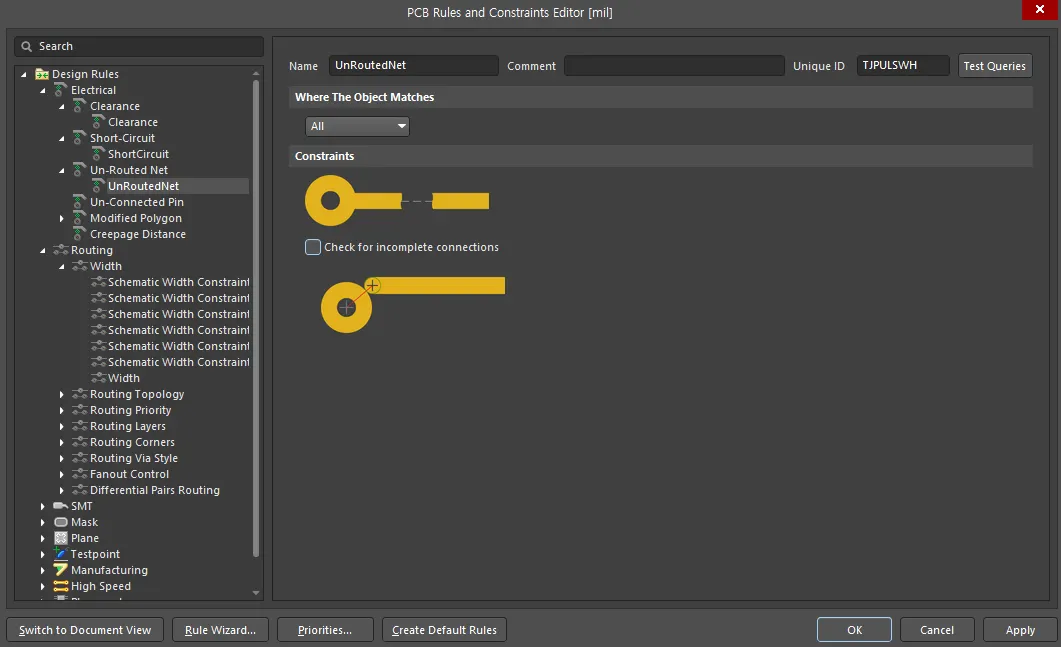Click the Un-Connected Pin icon
Screen dimensions: 1061x647
pos(80,202)
